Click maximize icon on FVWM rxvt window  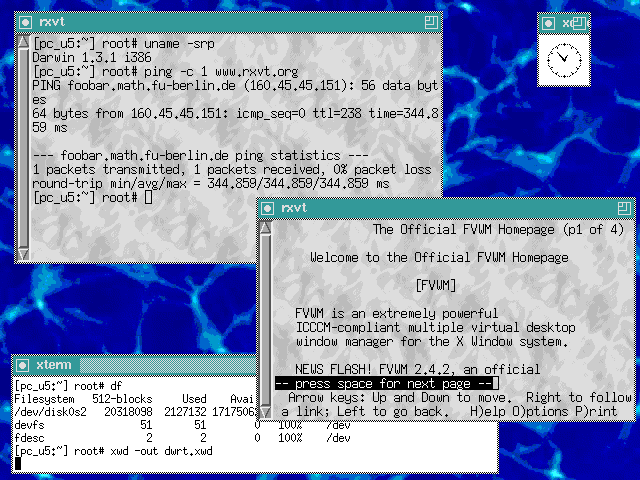(x=624, y=209)
